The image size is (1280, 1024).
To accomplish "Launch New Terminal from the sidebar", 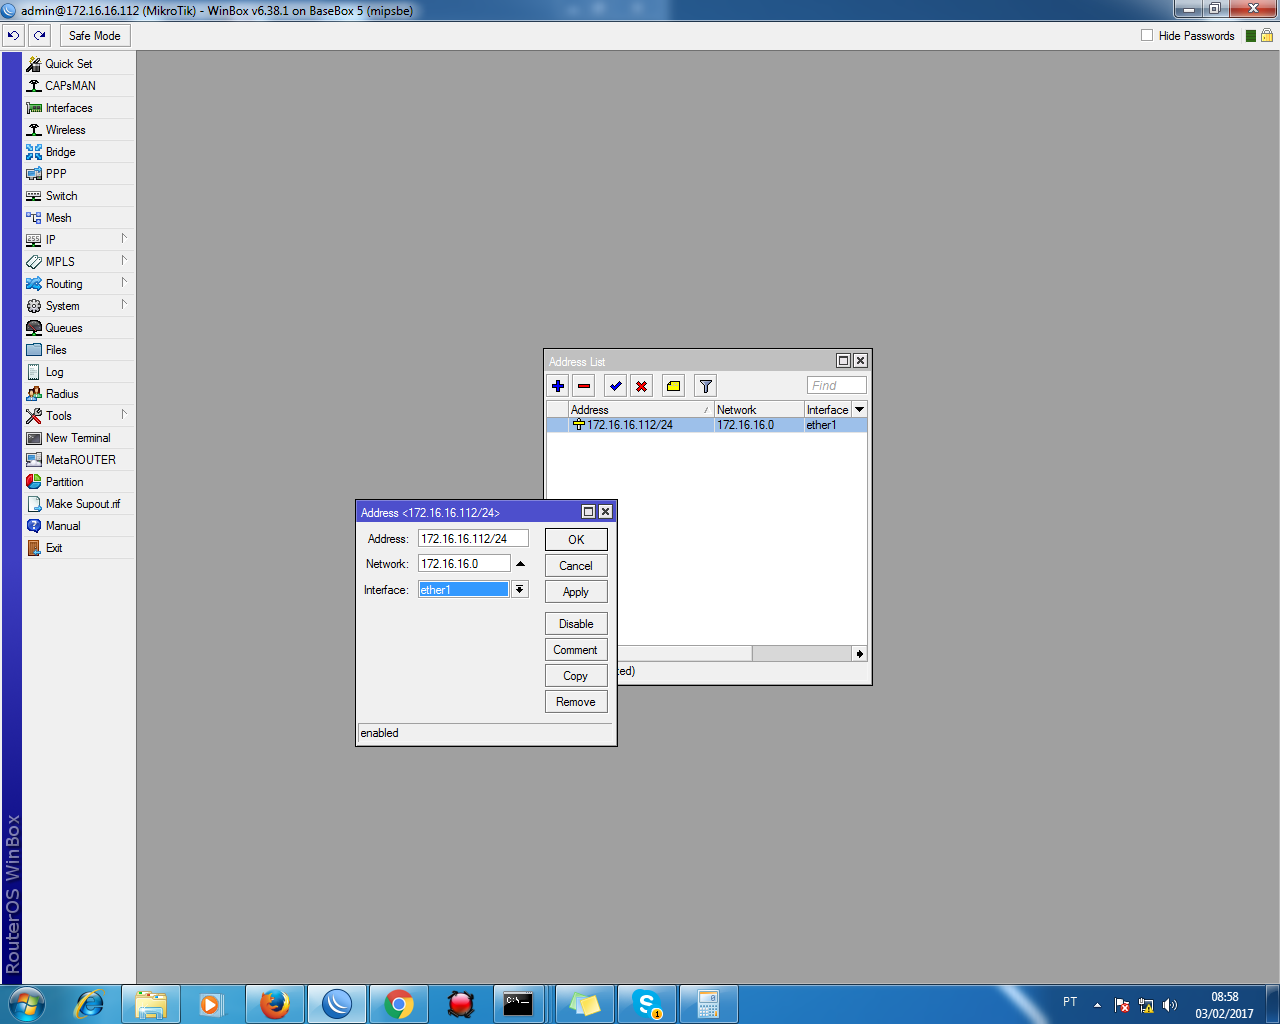I will [x=79, y=438].
